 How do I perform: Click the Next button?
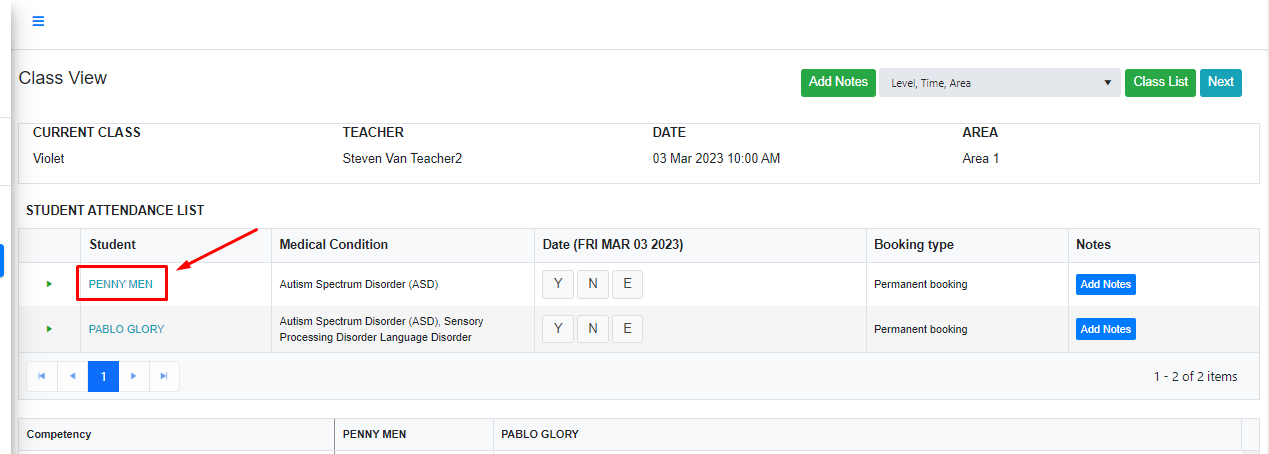(x=1220, y=82)
